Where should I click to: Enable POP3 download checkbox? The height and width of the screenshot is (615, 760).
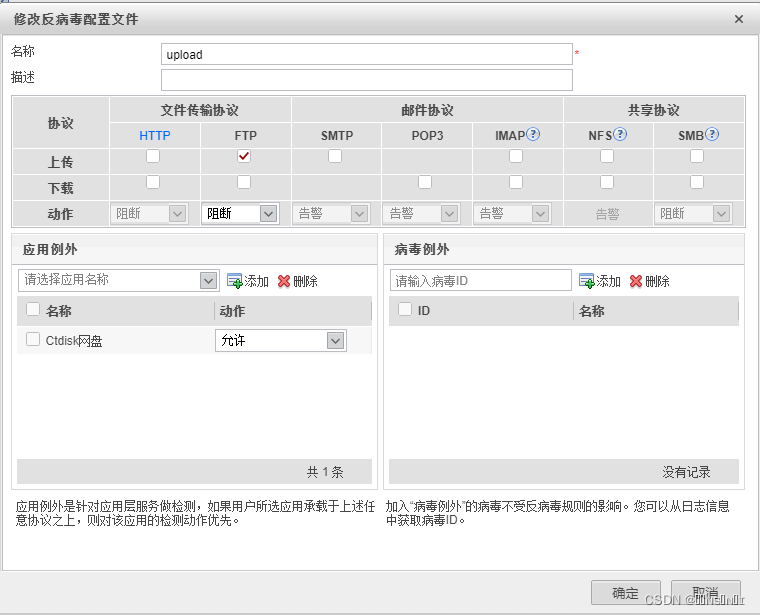click(x=425, y=182)
